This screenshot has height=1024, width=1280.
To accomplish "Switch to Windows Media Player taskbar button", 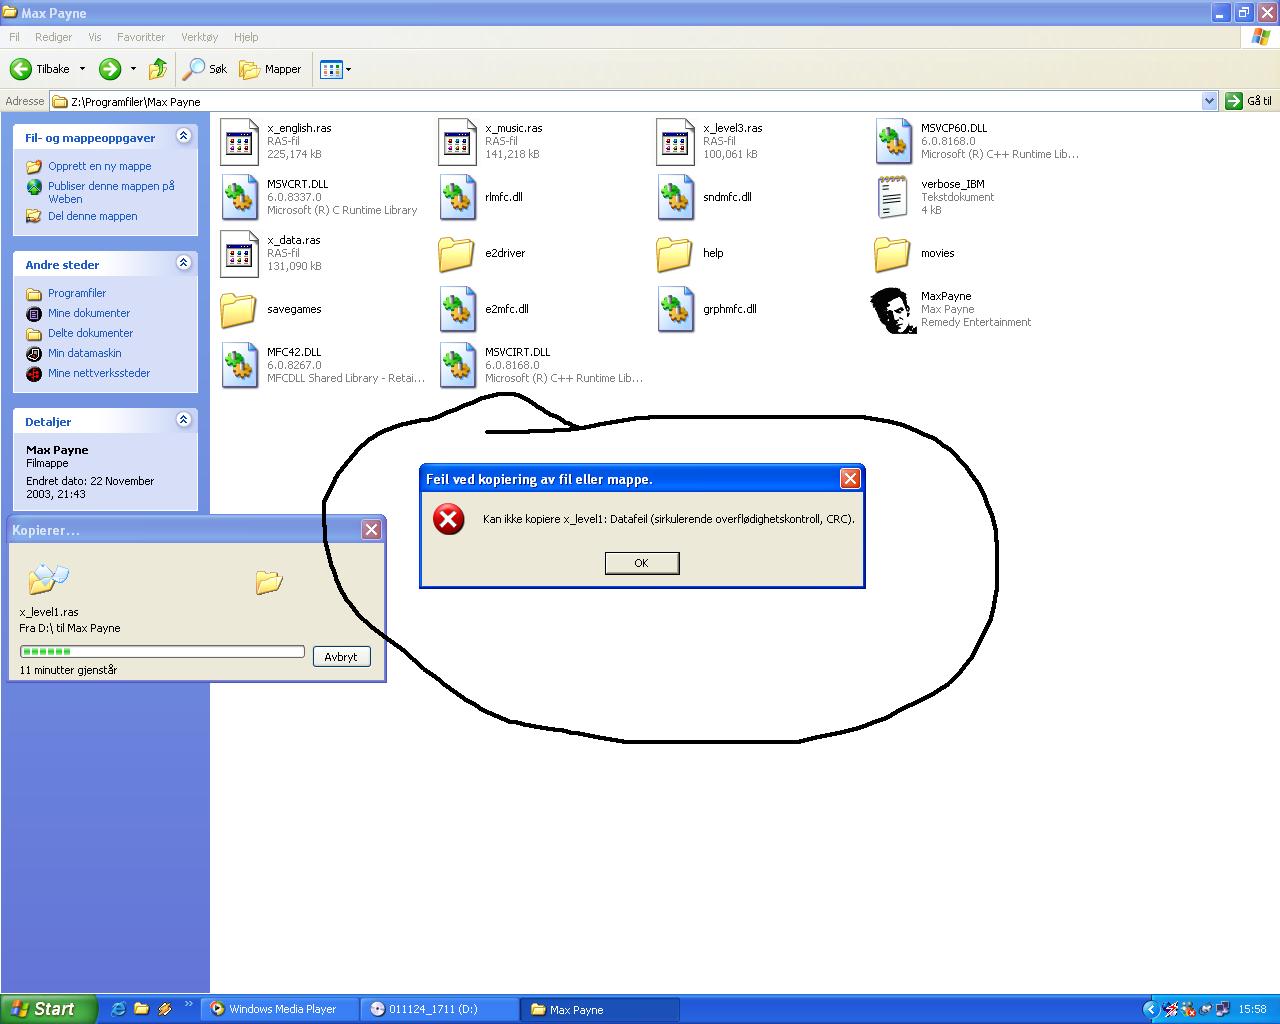I will coord(280,1009).
